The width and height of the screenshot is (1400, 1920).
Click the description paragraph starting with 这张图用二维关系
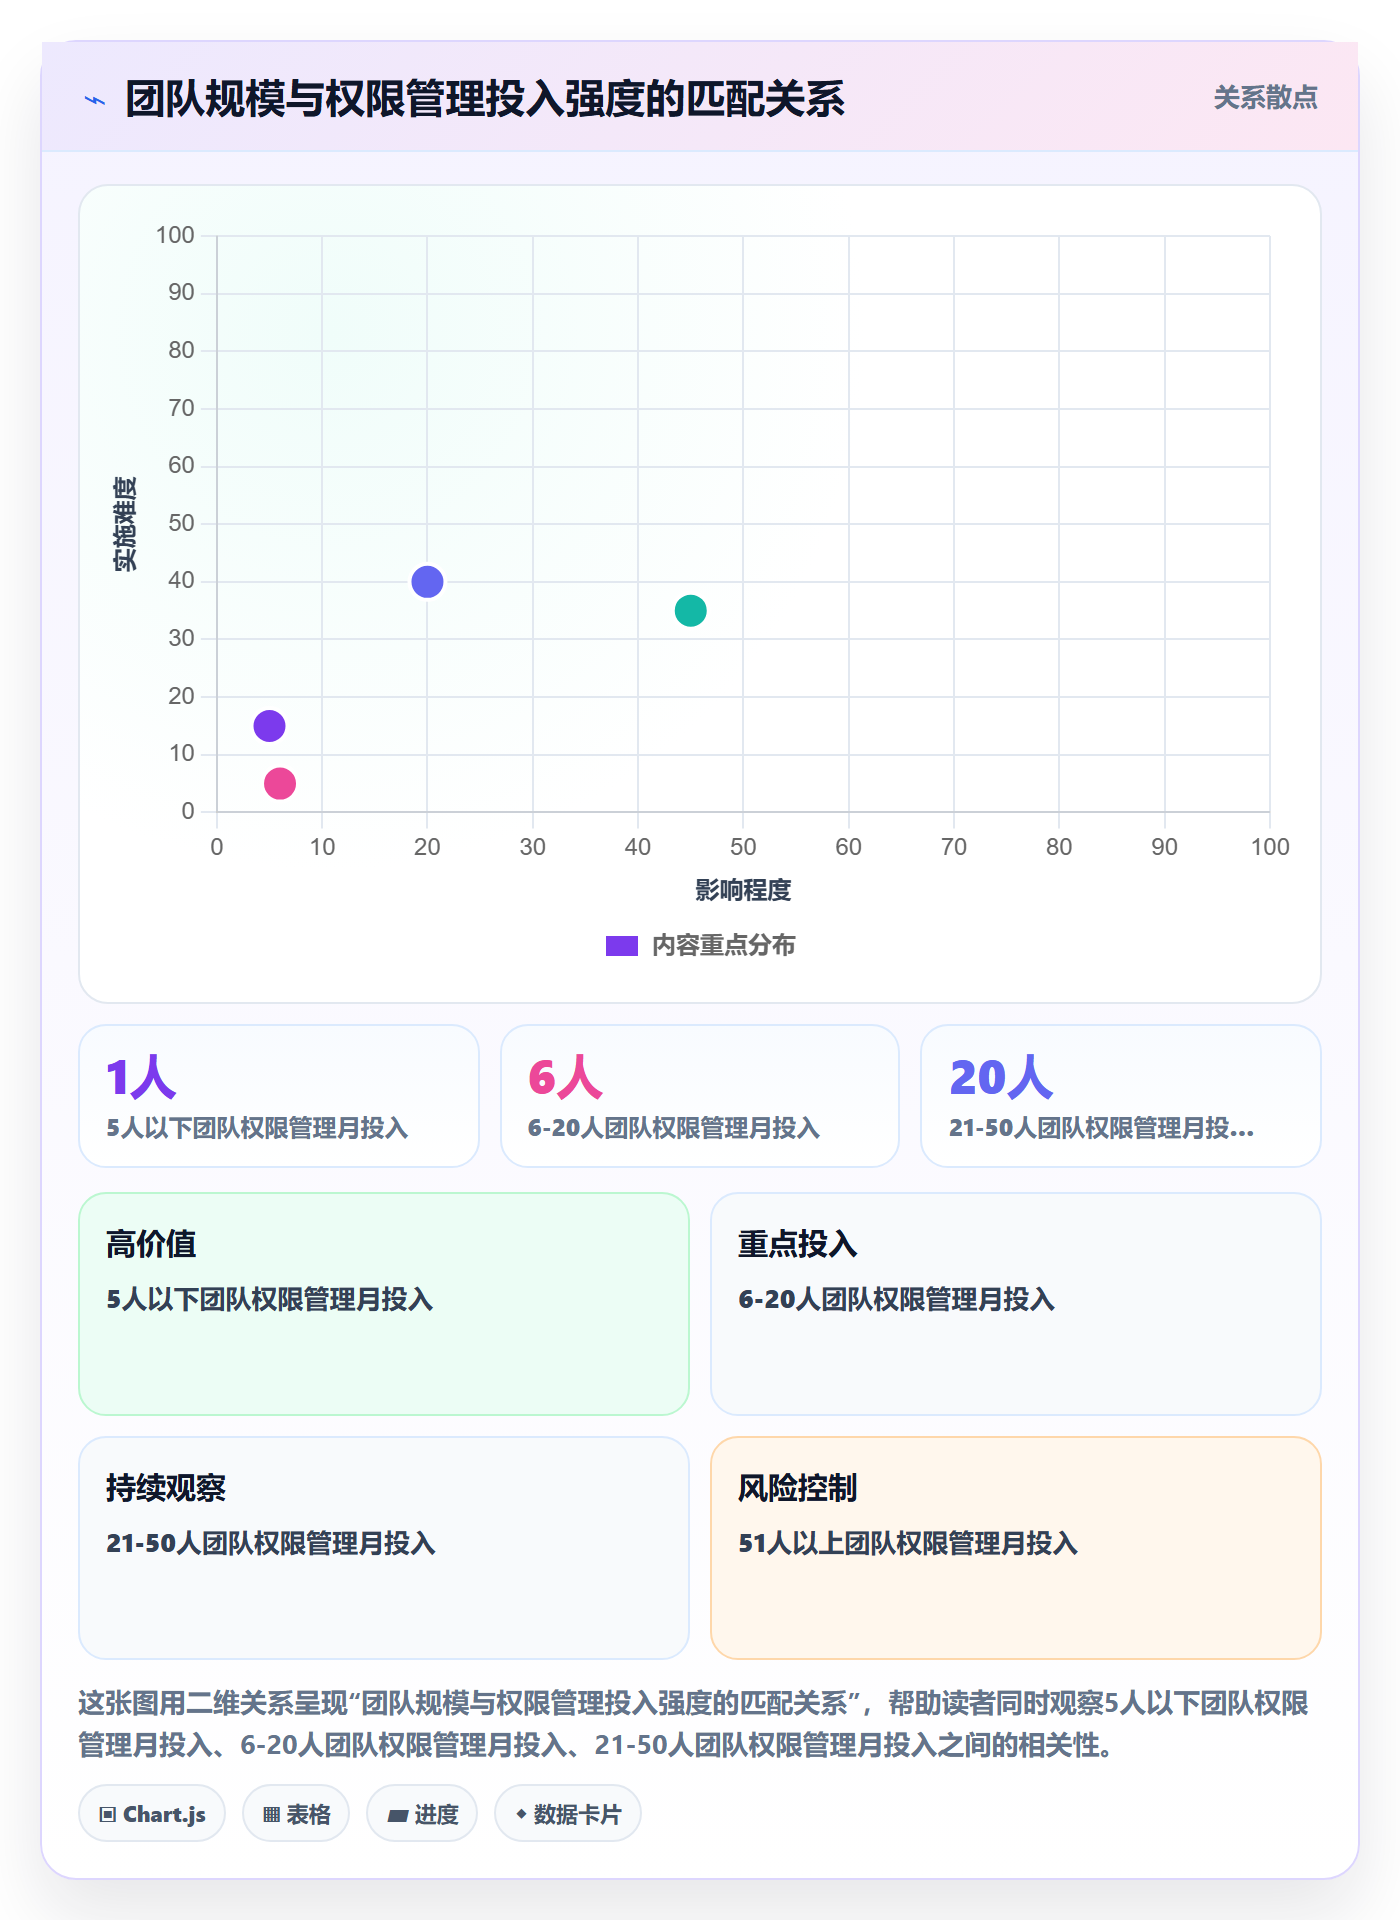pos(694,1724)
